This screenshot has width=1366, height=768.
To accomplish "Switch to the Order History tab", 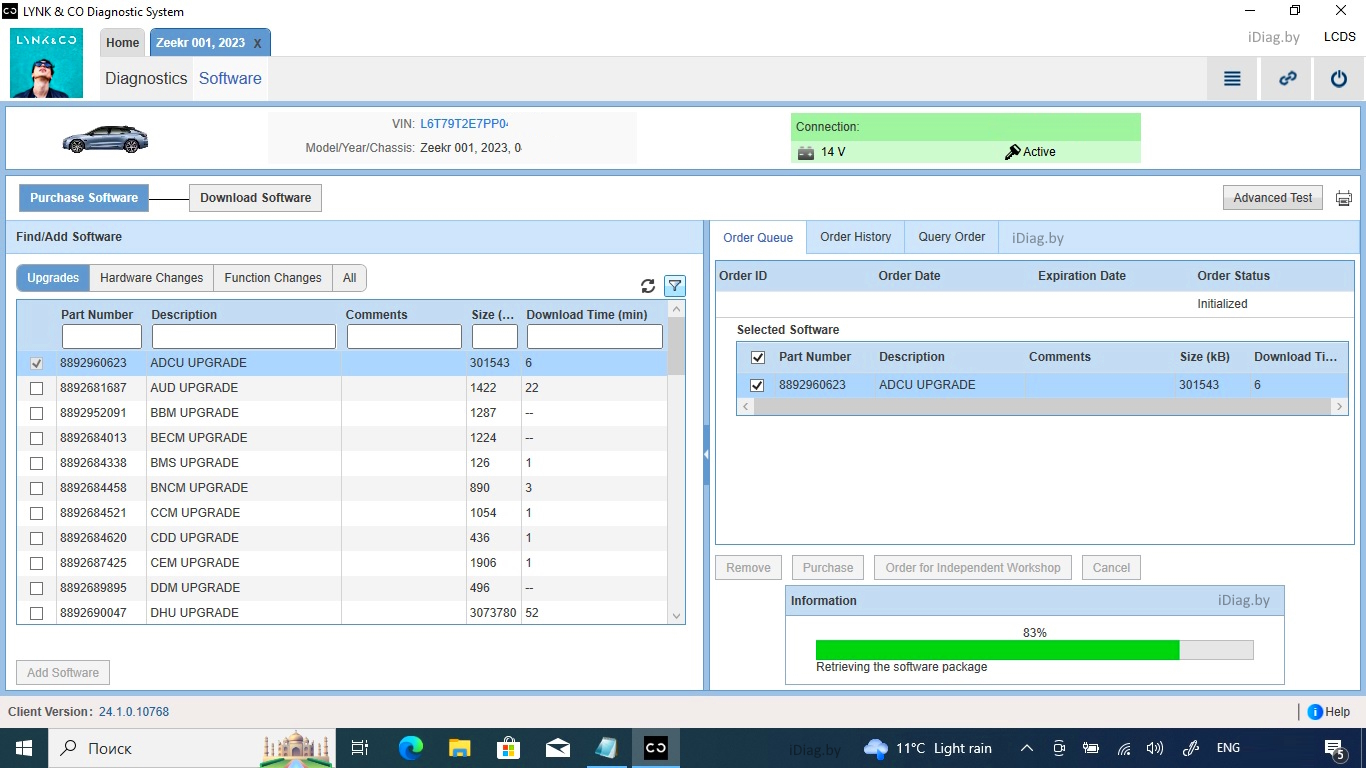I will (x=855, y=237).
